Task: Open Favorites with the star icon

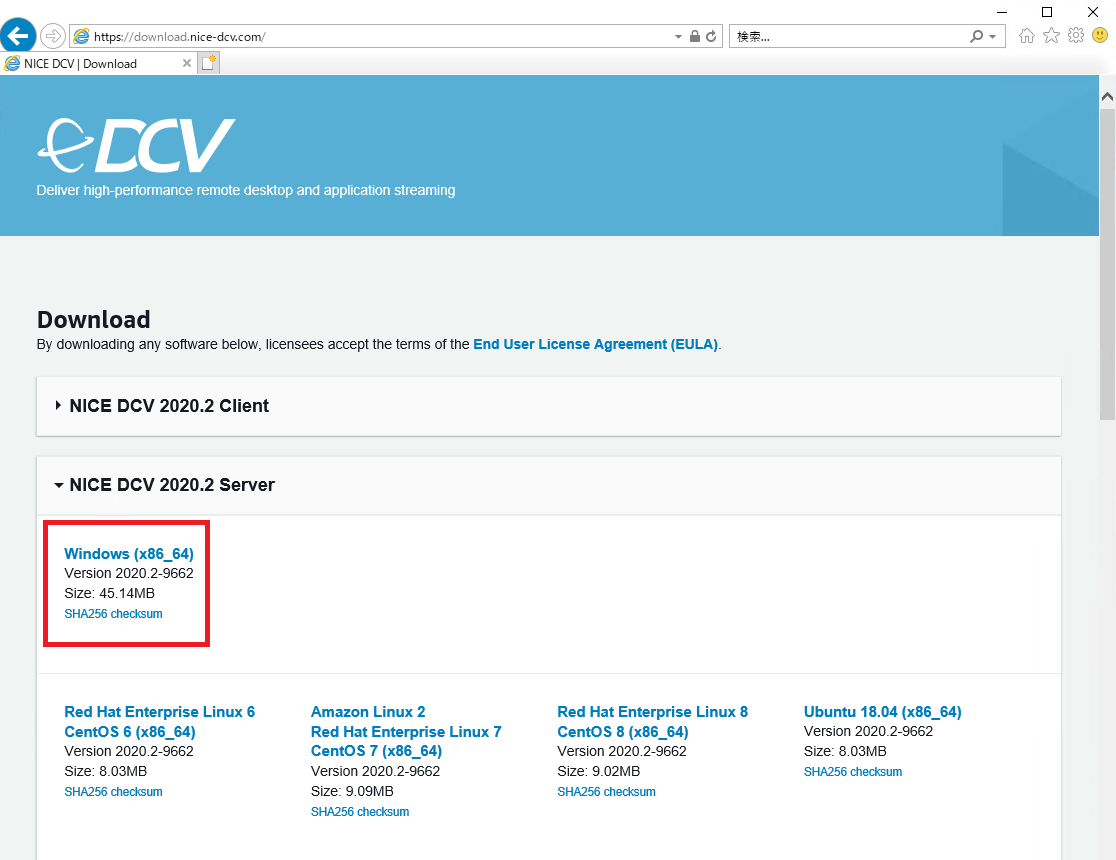Action: coord(1051,35)
